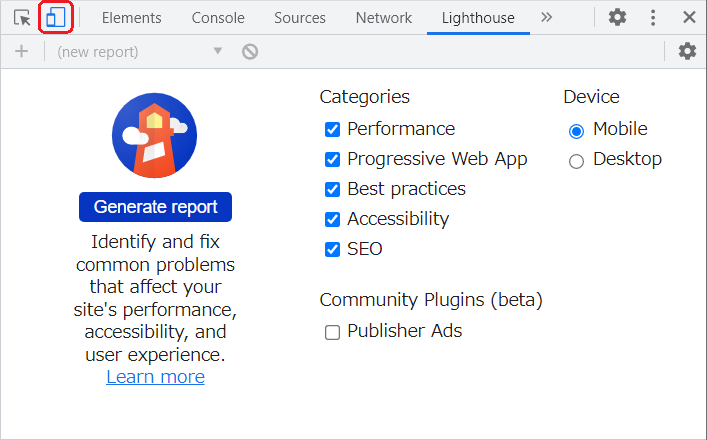The height and width of the screenshot is (440, 707).
Task: Open Lighthouse settings gear icon
Action: 687,51
